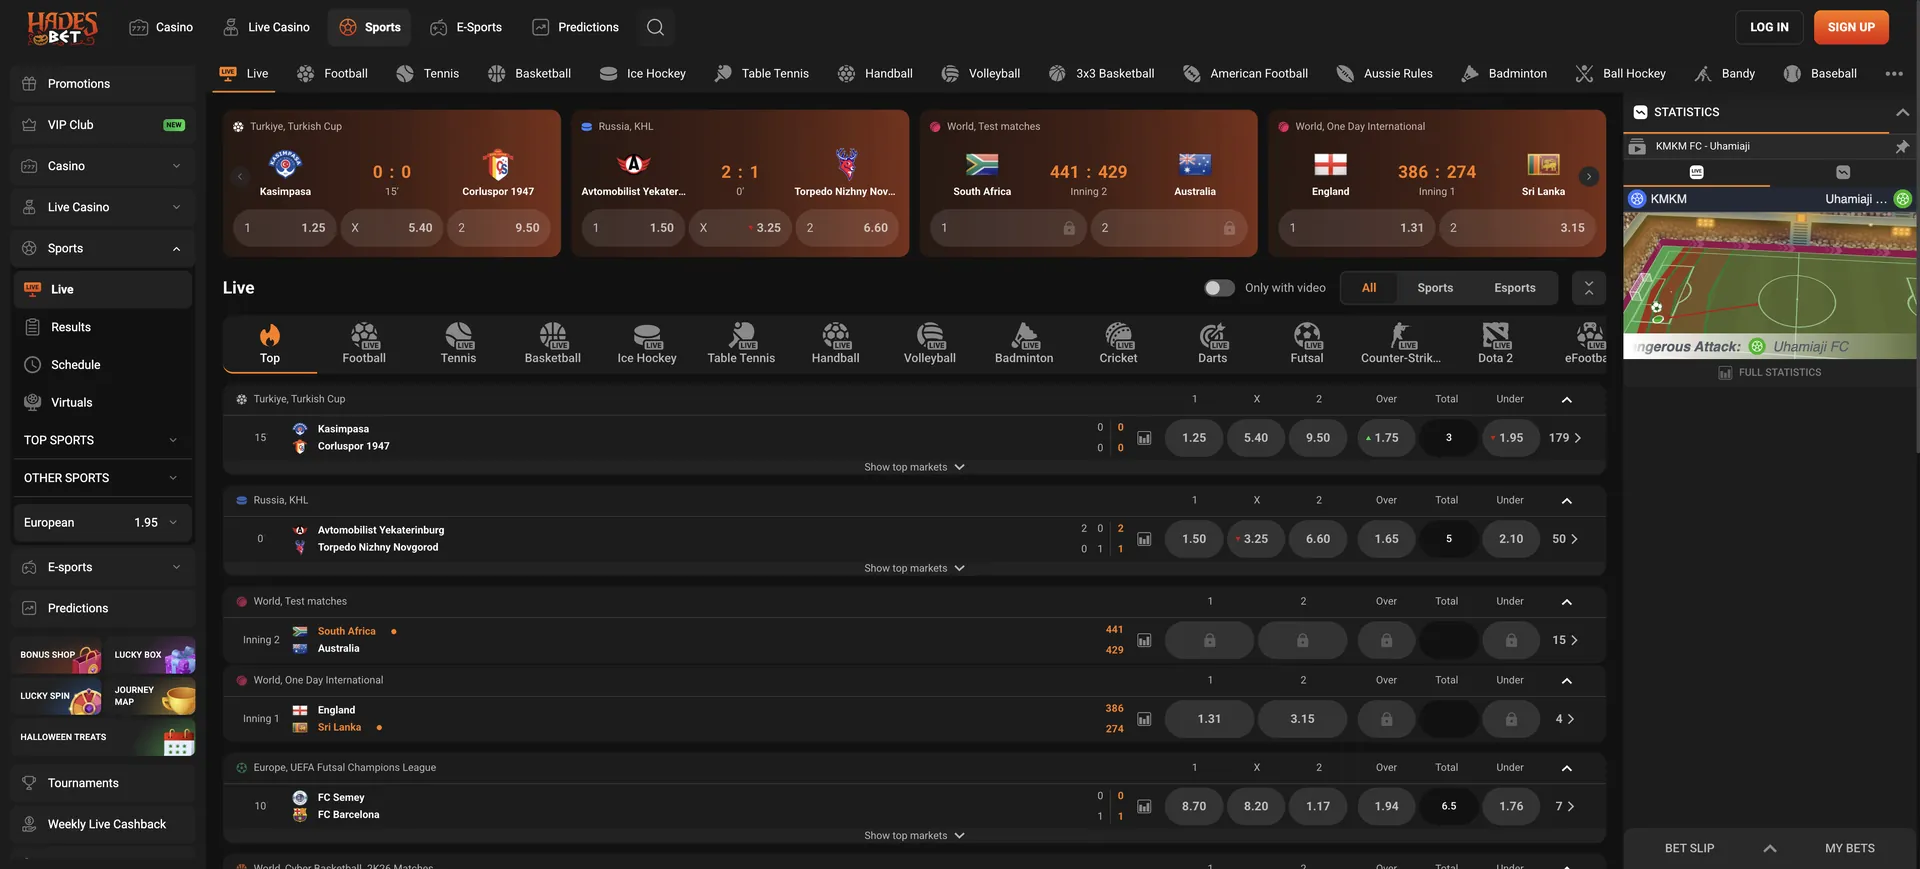
Task: Bet on Sri Lanka at 3.15 in list
Action: coord(1302,719)
